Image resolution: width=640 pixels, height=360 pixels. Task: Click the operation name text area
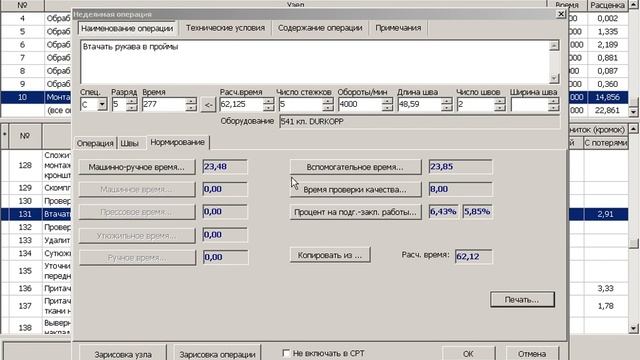pyautogui.click(x=315, y=62)
